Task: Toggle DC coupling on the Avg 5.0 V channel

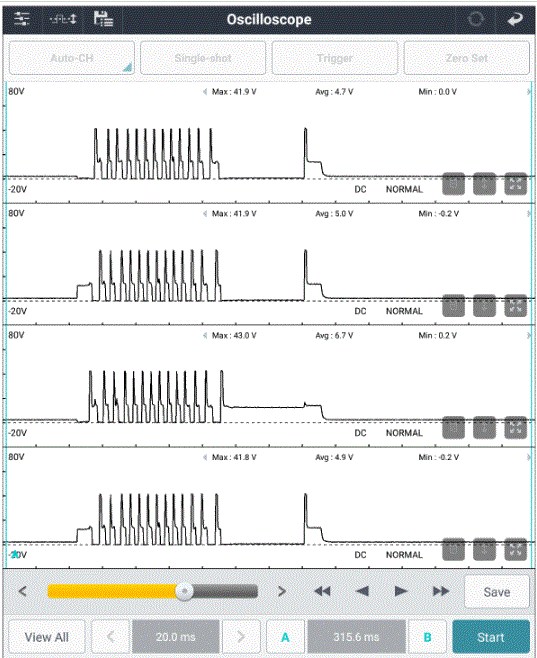Action: coord(360,311)
